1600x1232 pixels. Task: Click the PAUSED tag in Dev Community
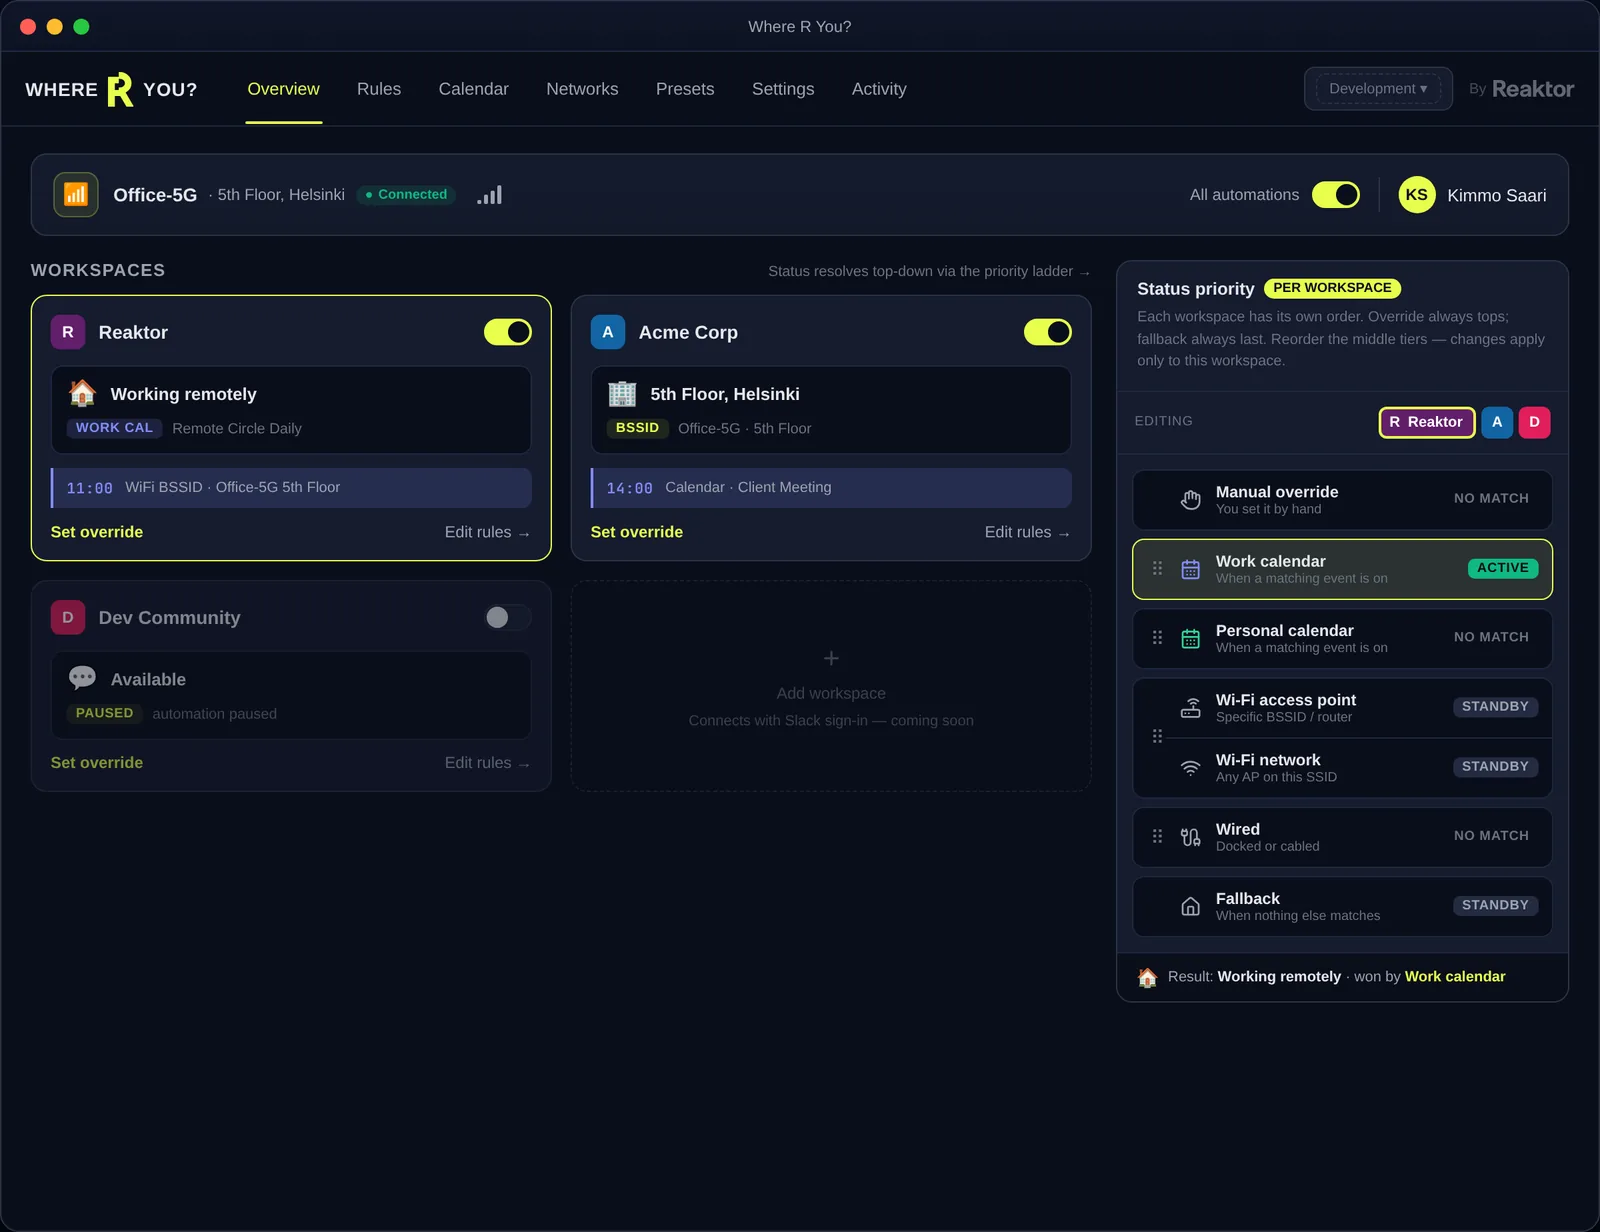coord(104,713)
